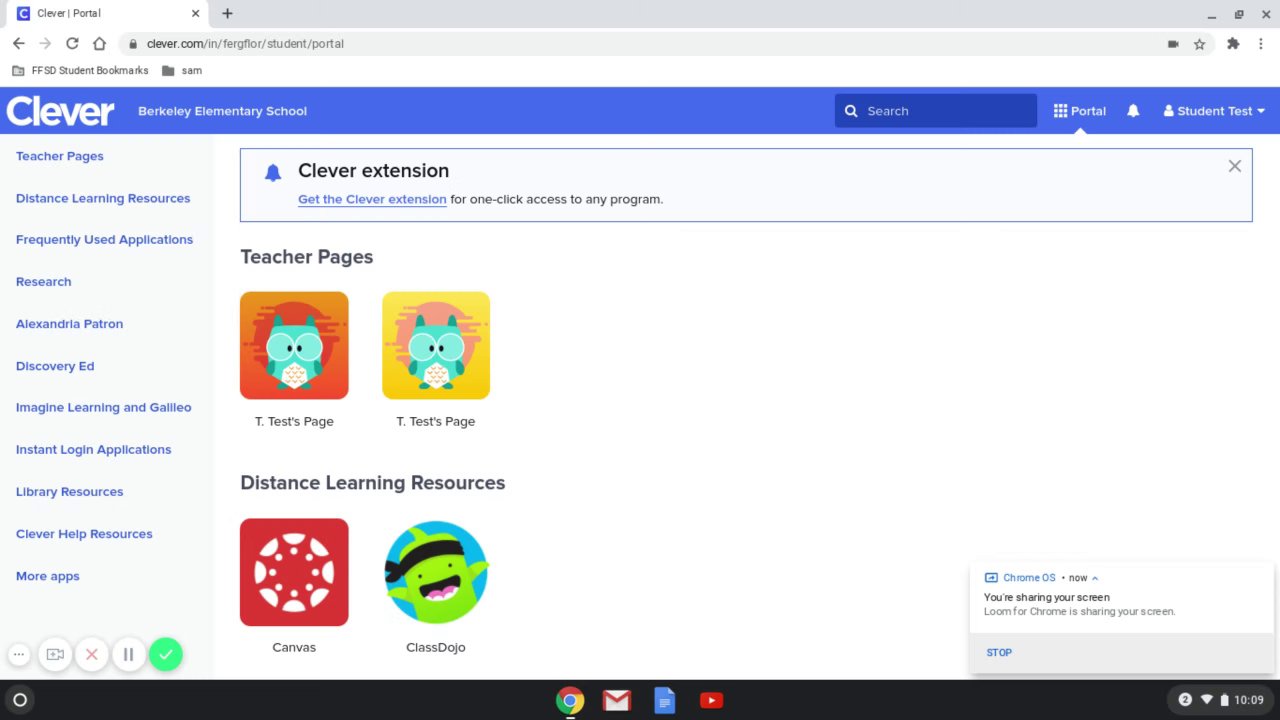This screenshot has width=1280, height=720.
Task: Select Discovery Ed in sidebar
Action: tap(55, 366)
